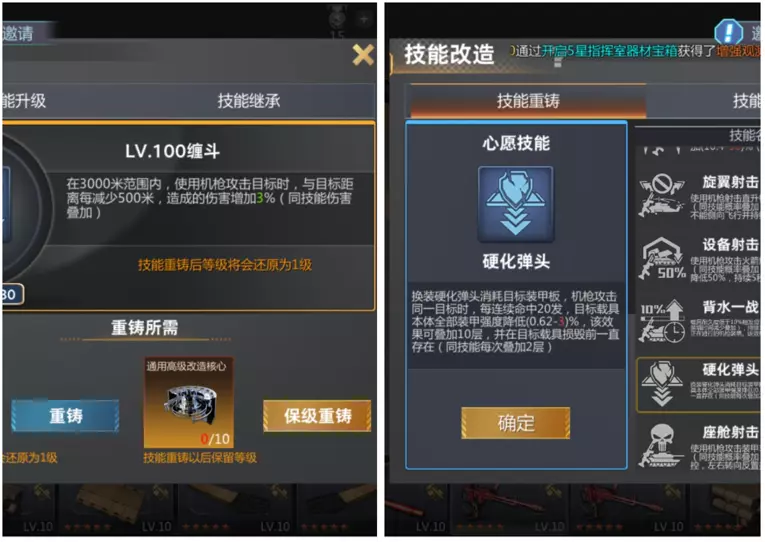Click the LV.100缠斗 skill title
Screen dimensions: 765x542
click(172, 151)
